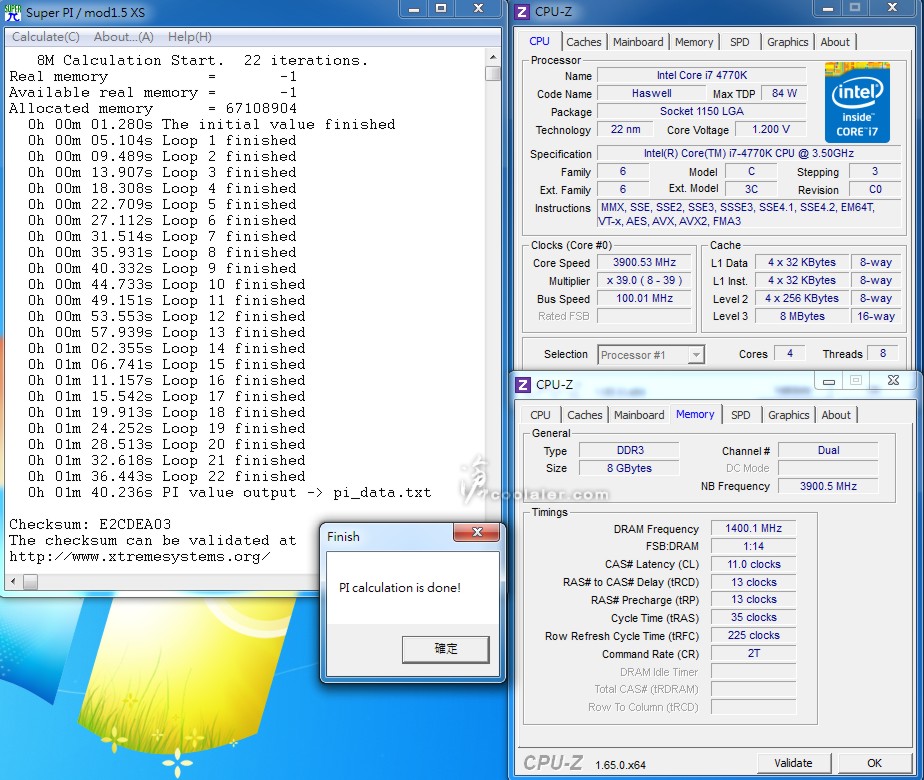
Task: Minimize the bottom CPU-Z window
Action: click(829, 381)
